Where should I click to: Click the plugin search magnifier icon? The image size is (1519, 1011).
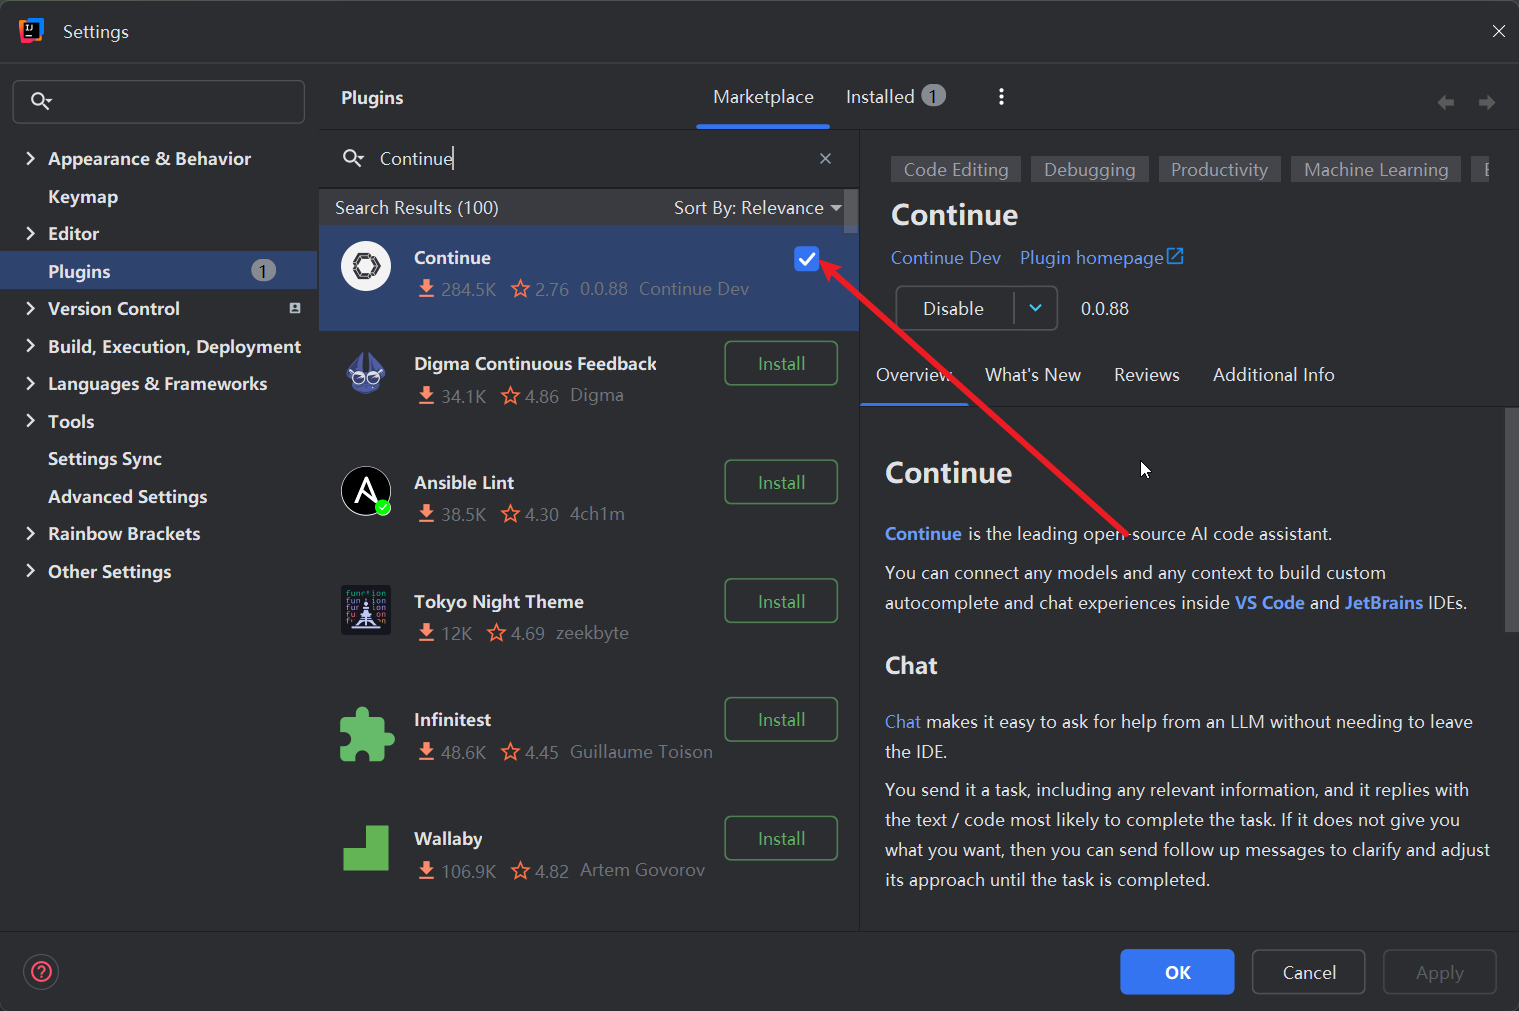tap(353, 158)
